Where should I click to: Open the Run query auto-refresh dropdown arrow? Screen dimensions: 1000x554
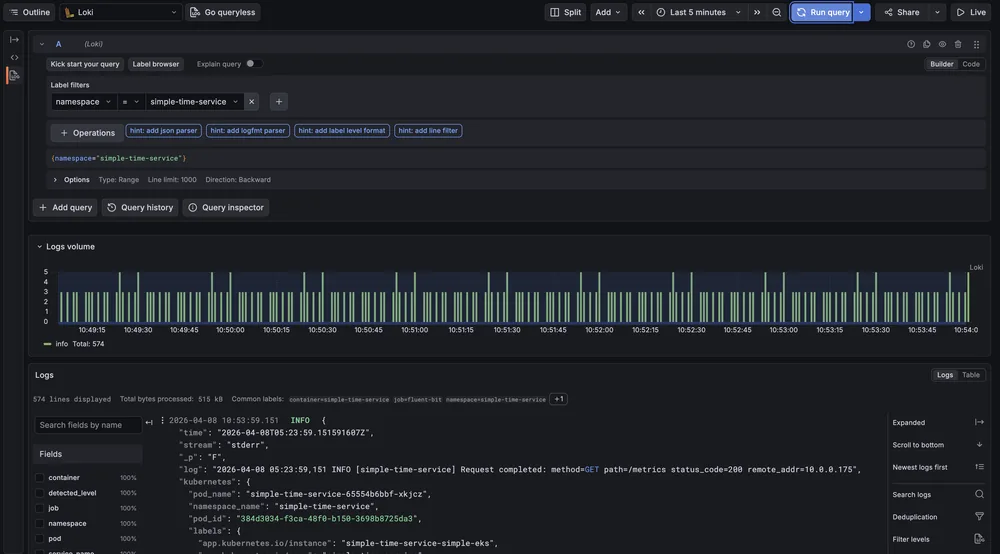862,12
